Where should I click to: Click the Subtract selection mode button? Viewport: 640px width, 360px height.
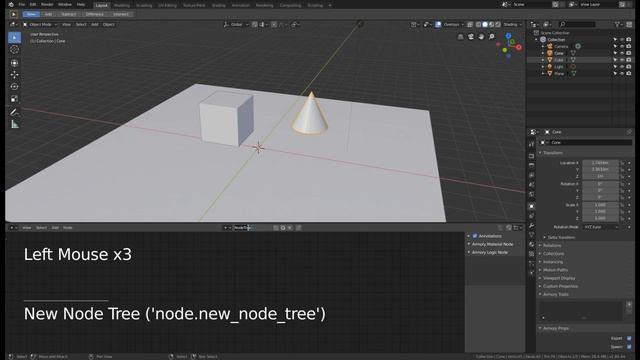(69, 14)
